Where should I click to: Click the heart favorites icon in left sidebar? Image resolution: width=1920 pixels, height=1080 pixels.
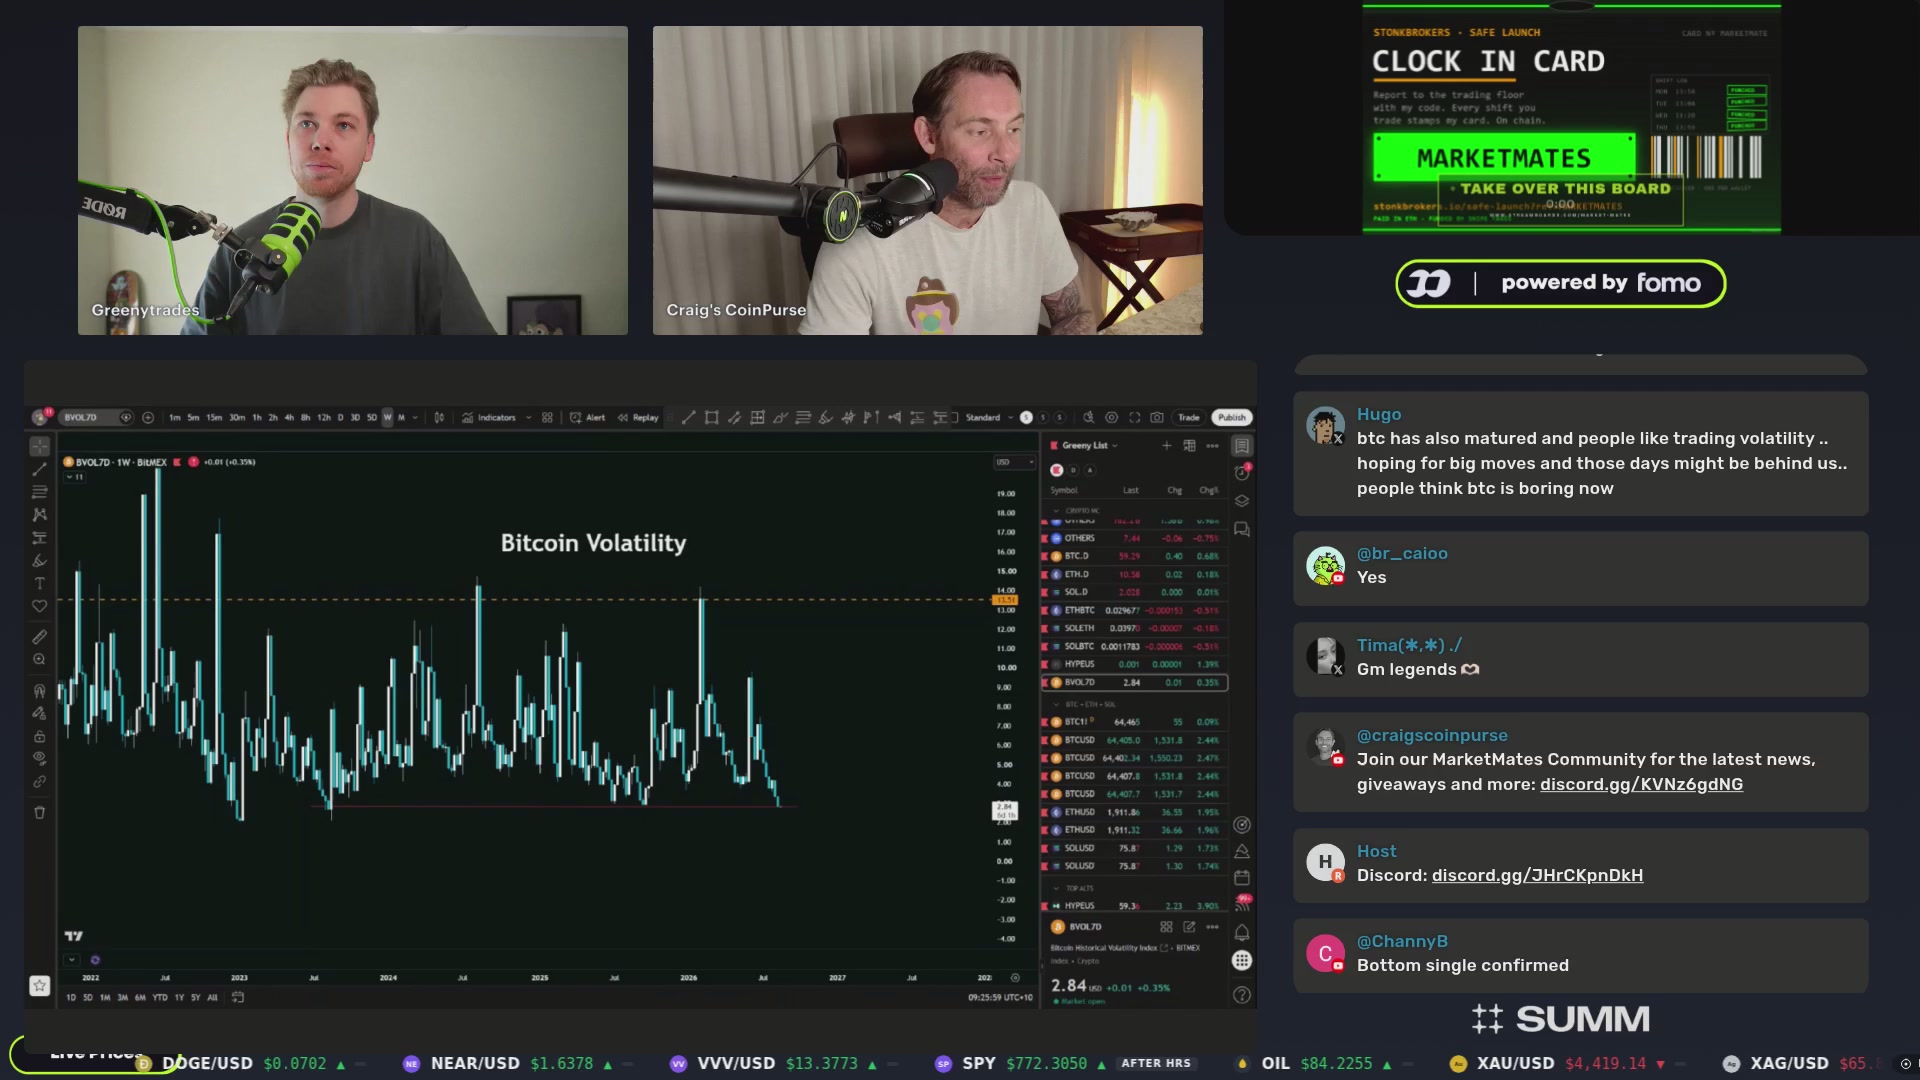[x=40, y=606]
